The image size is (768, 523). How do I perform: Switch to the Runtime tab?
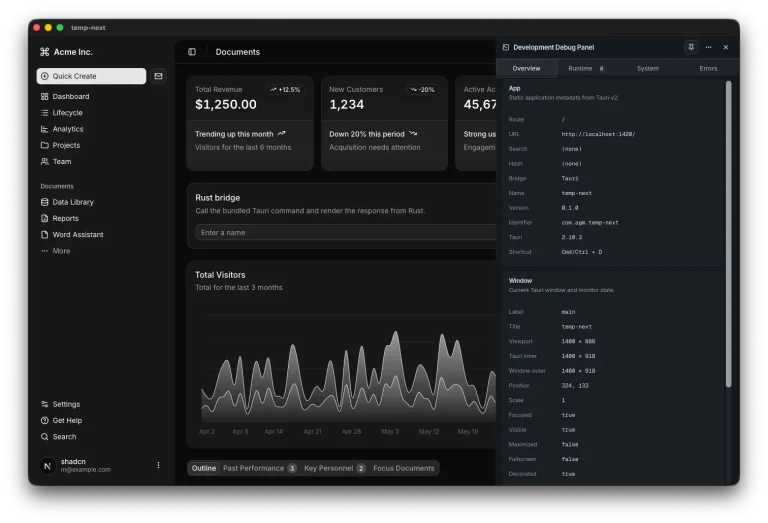point(586,69)
